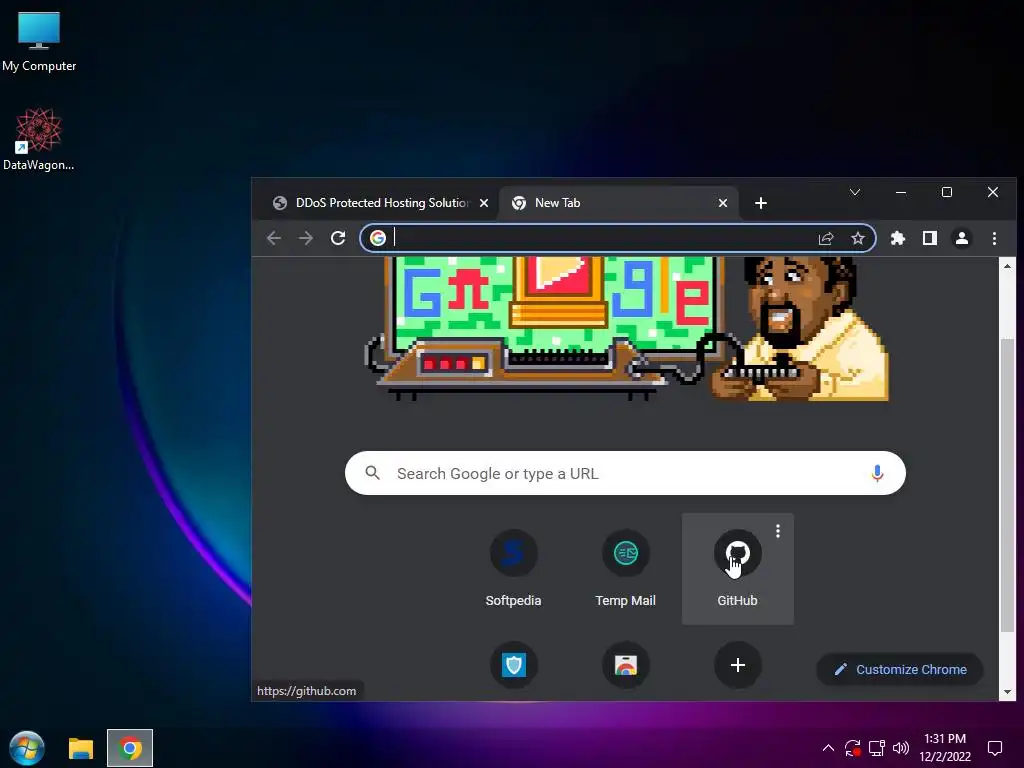
Task: Toggle Chrome side panel
Action: click(929, 238)
